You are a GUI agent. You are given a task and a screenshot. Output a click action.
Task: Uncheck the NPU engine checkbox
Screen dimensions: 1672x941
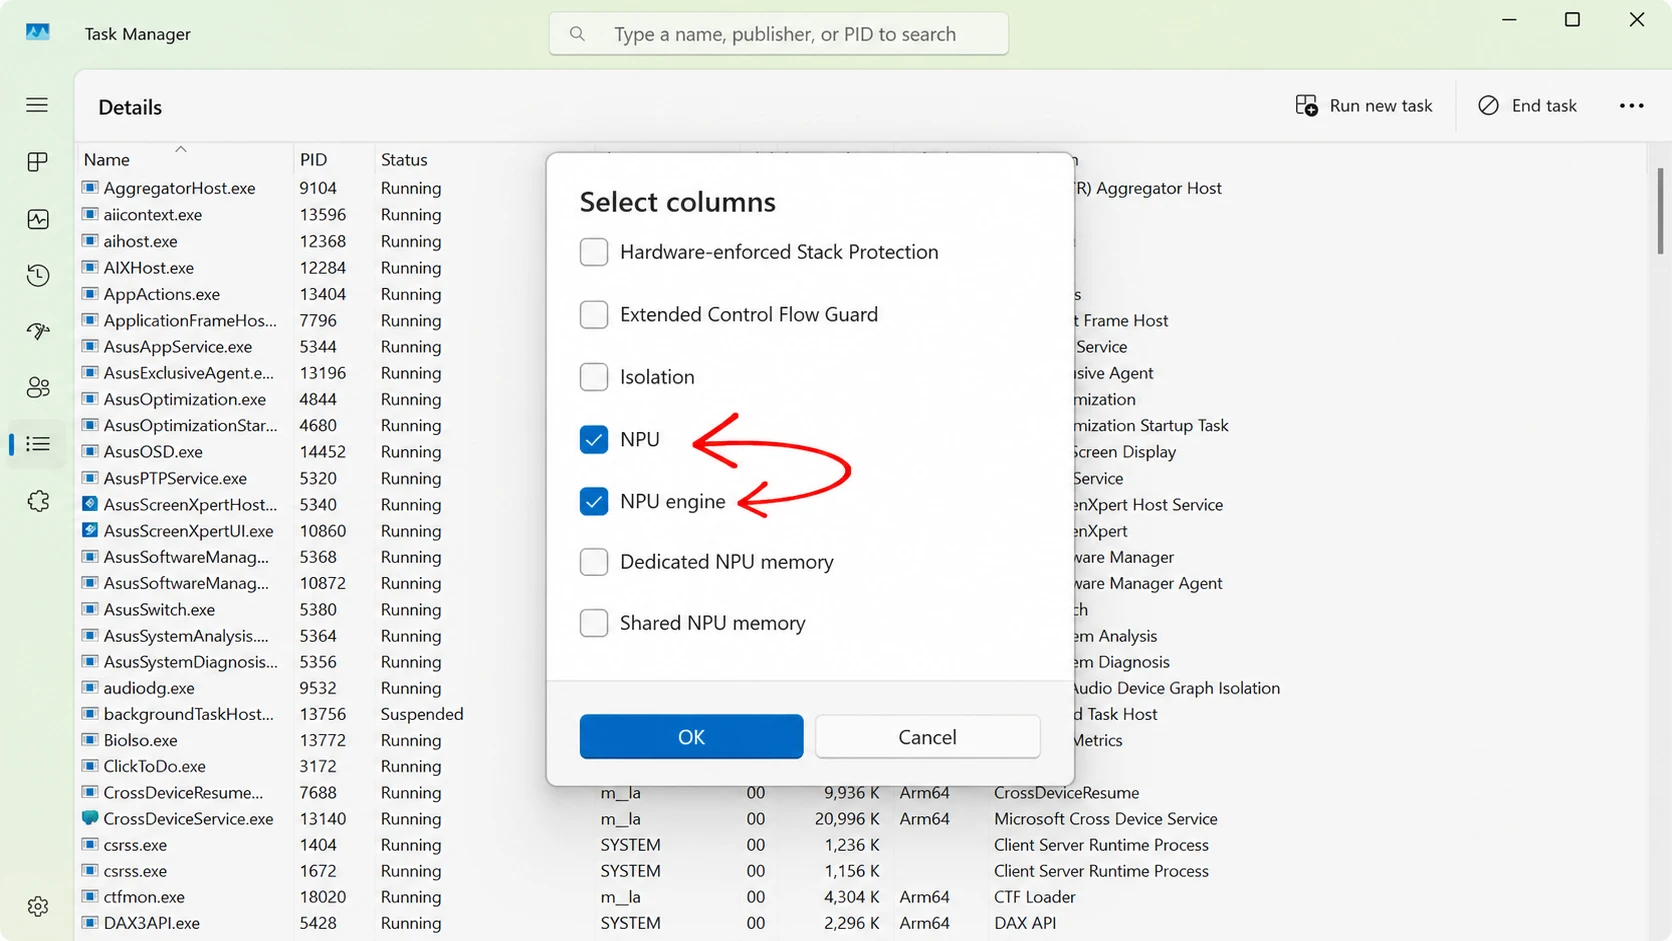coord(594,501)
